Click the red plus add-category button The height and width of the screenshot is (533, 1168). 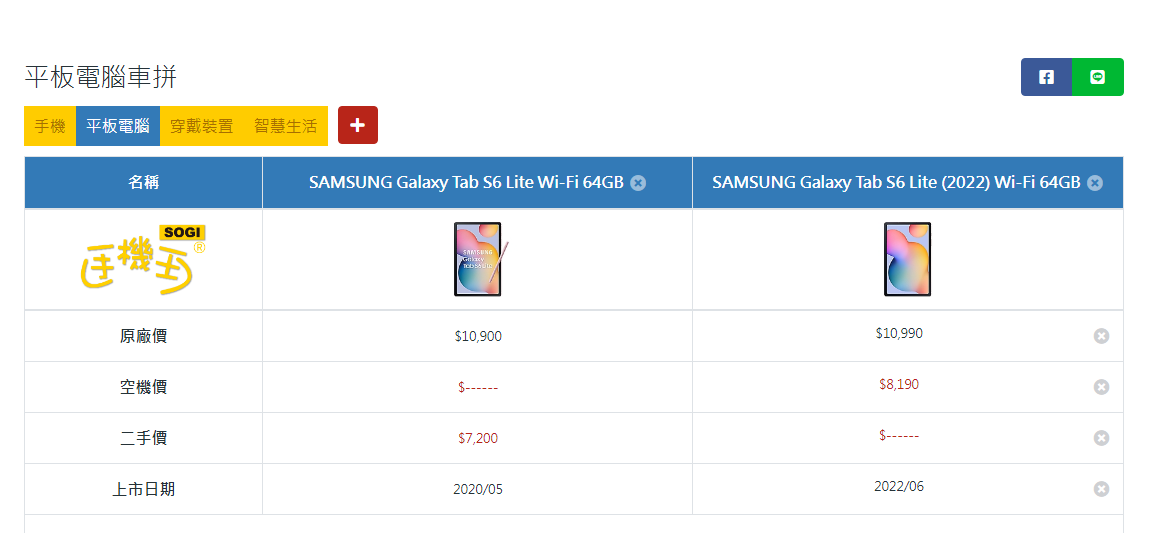(x=357, y=125)
